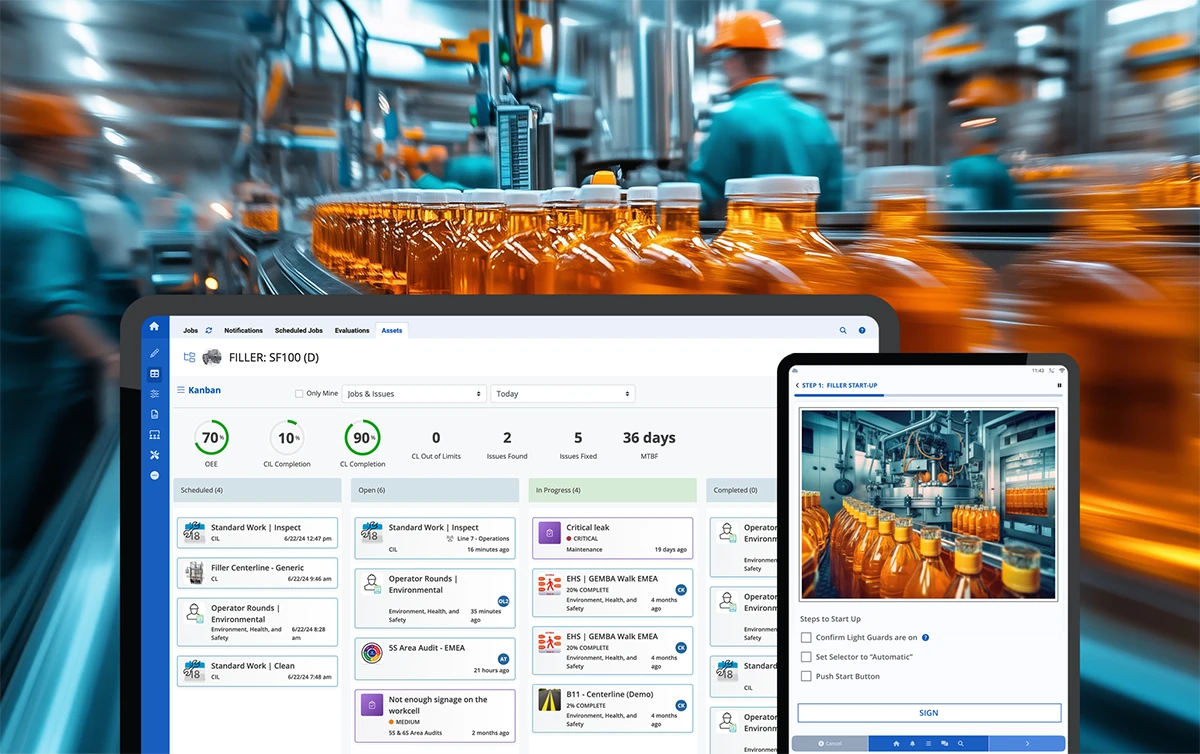Click the help icon next to Confirm Light Guards
The height and width of the screenshot is (754, 1200).
925,637
